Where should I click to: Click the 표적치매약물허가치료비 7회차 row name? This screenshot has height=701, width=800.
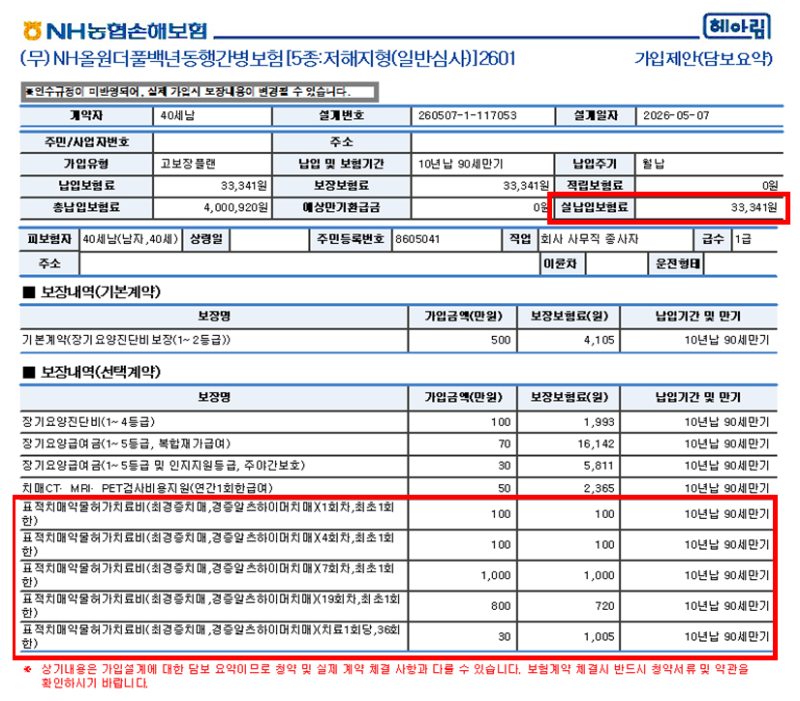click(x=208, y=575)
